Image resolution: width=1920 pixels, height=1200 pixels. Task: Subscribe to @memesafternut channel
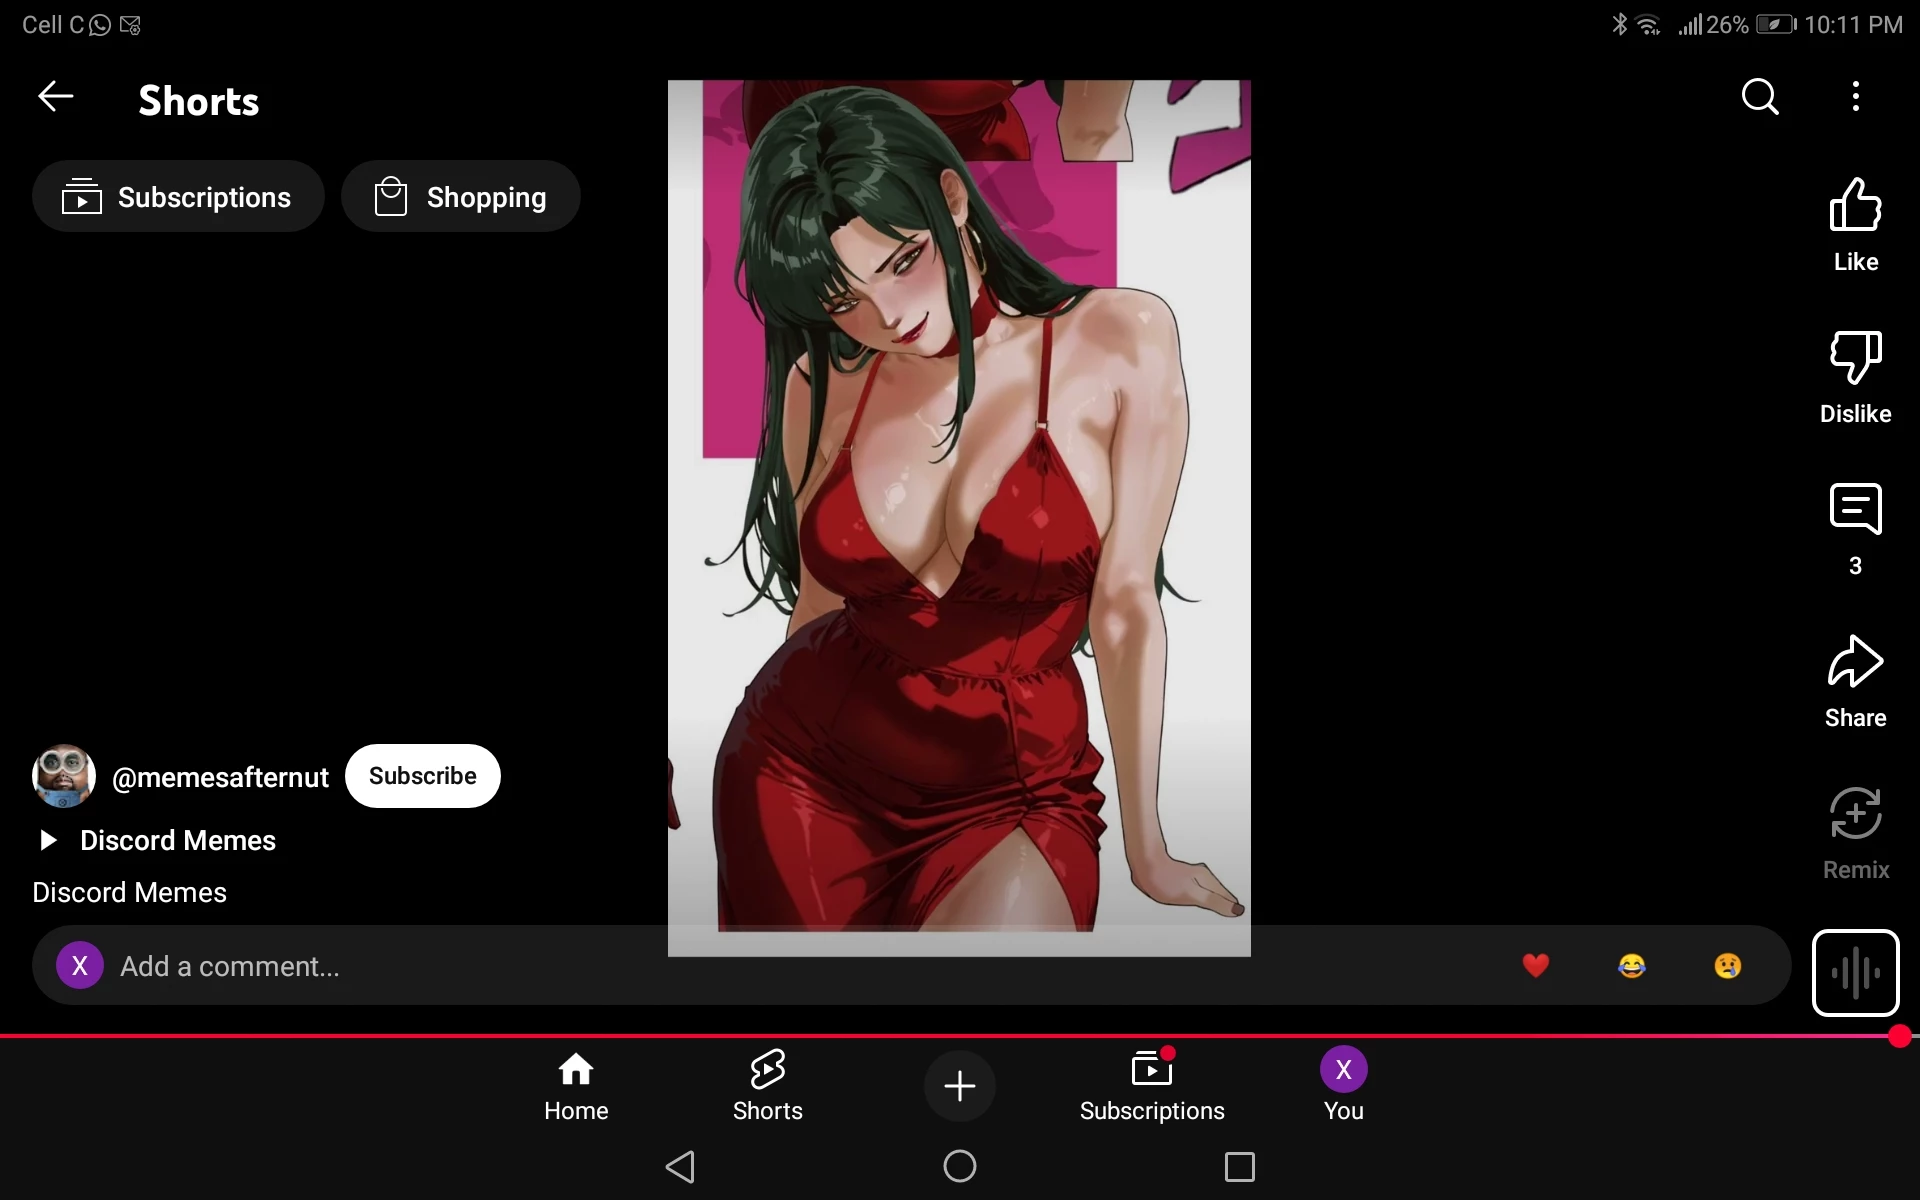click(x=422, y=776)
